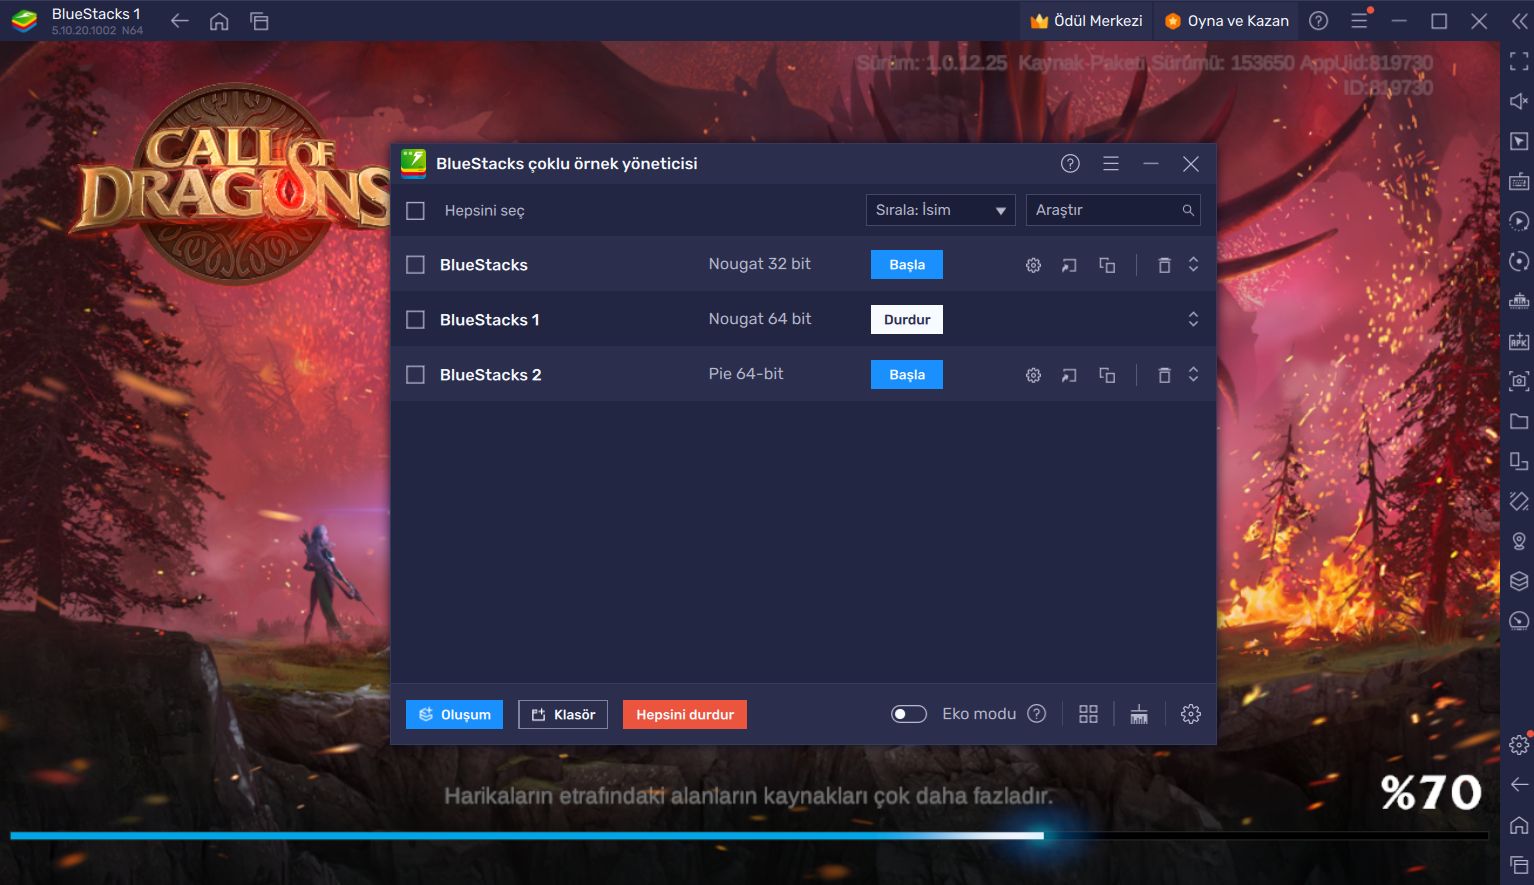Click the side toolbar back arrow icon
This screenshot has height=885, width=1534.
(1519, 785)
